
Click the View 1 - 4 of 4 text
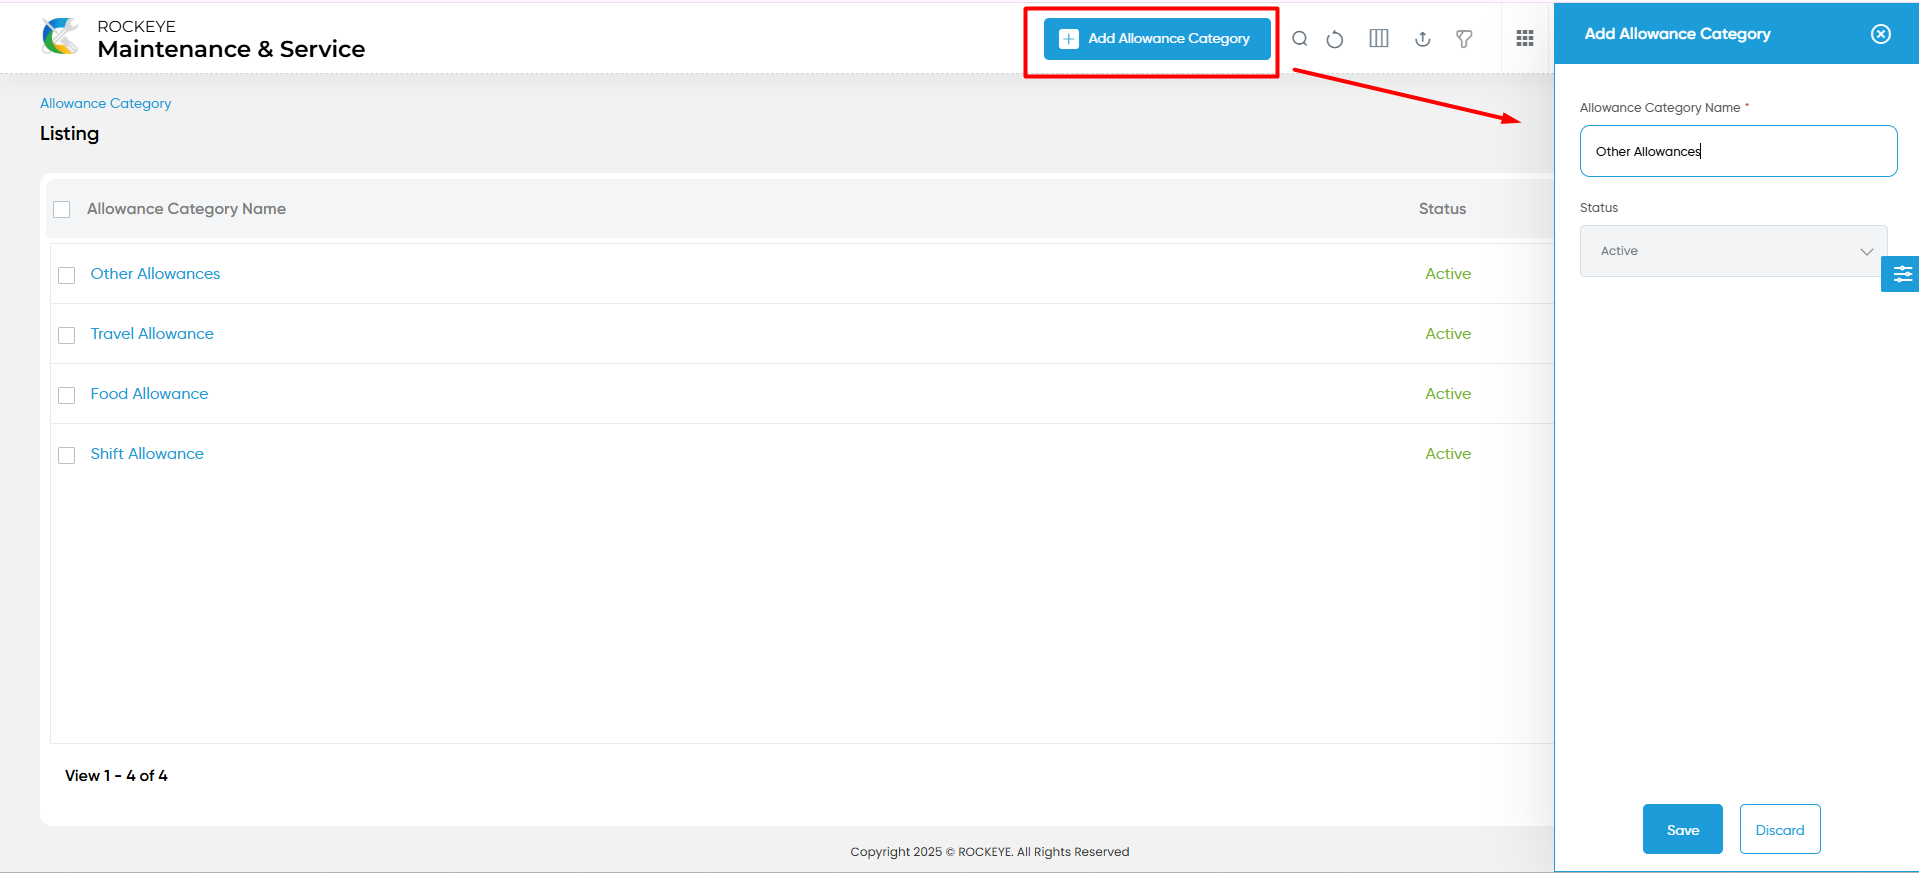[x=116, y=776]
